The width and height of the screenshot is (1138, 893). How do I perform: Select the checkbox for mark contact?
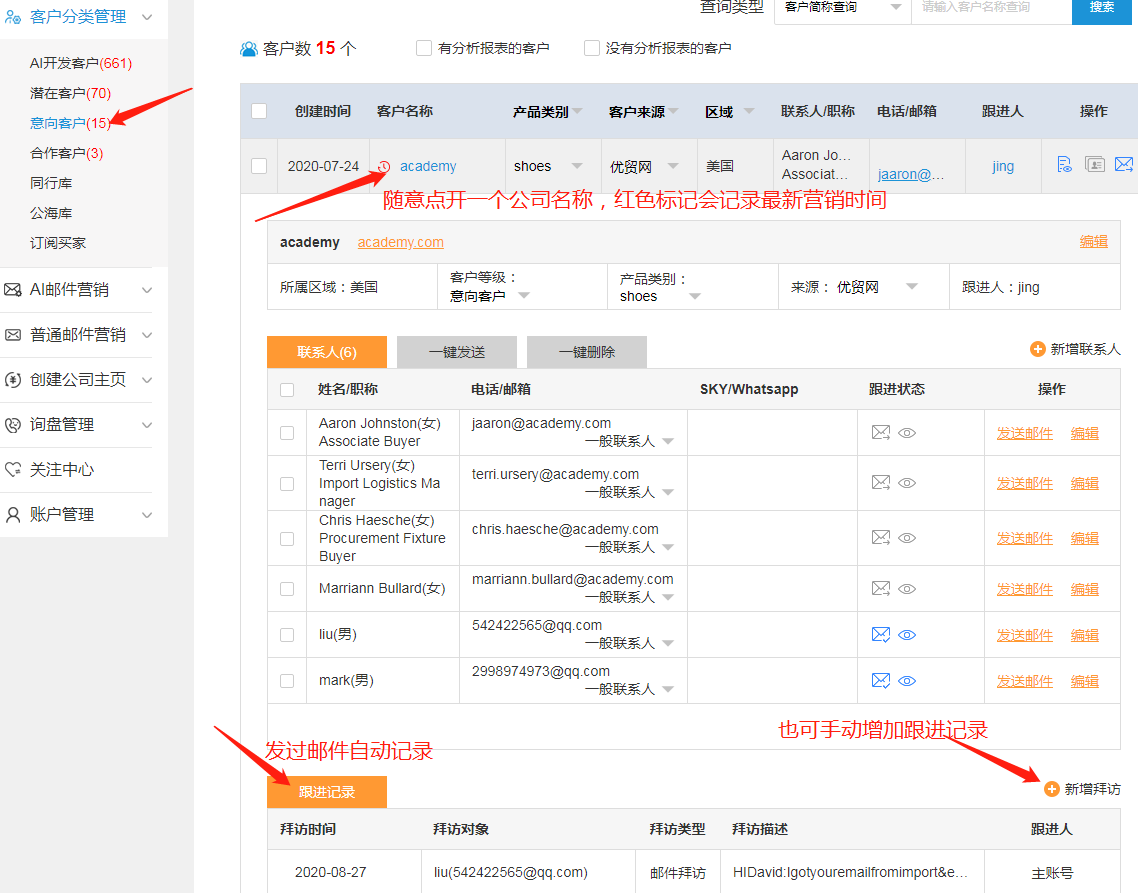pyautogui.click(x=287, y=681)
